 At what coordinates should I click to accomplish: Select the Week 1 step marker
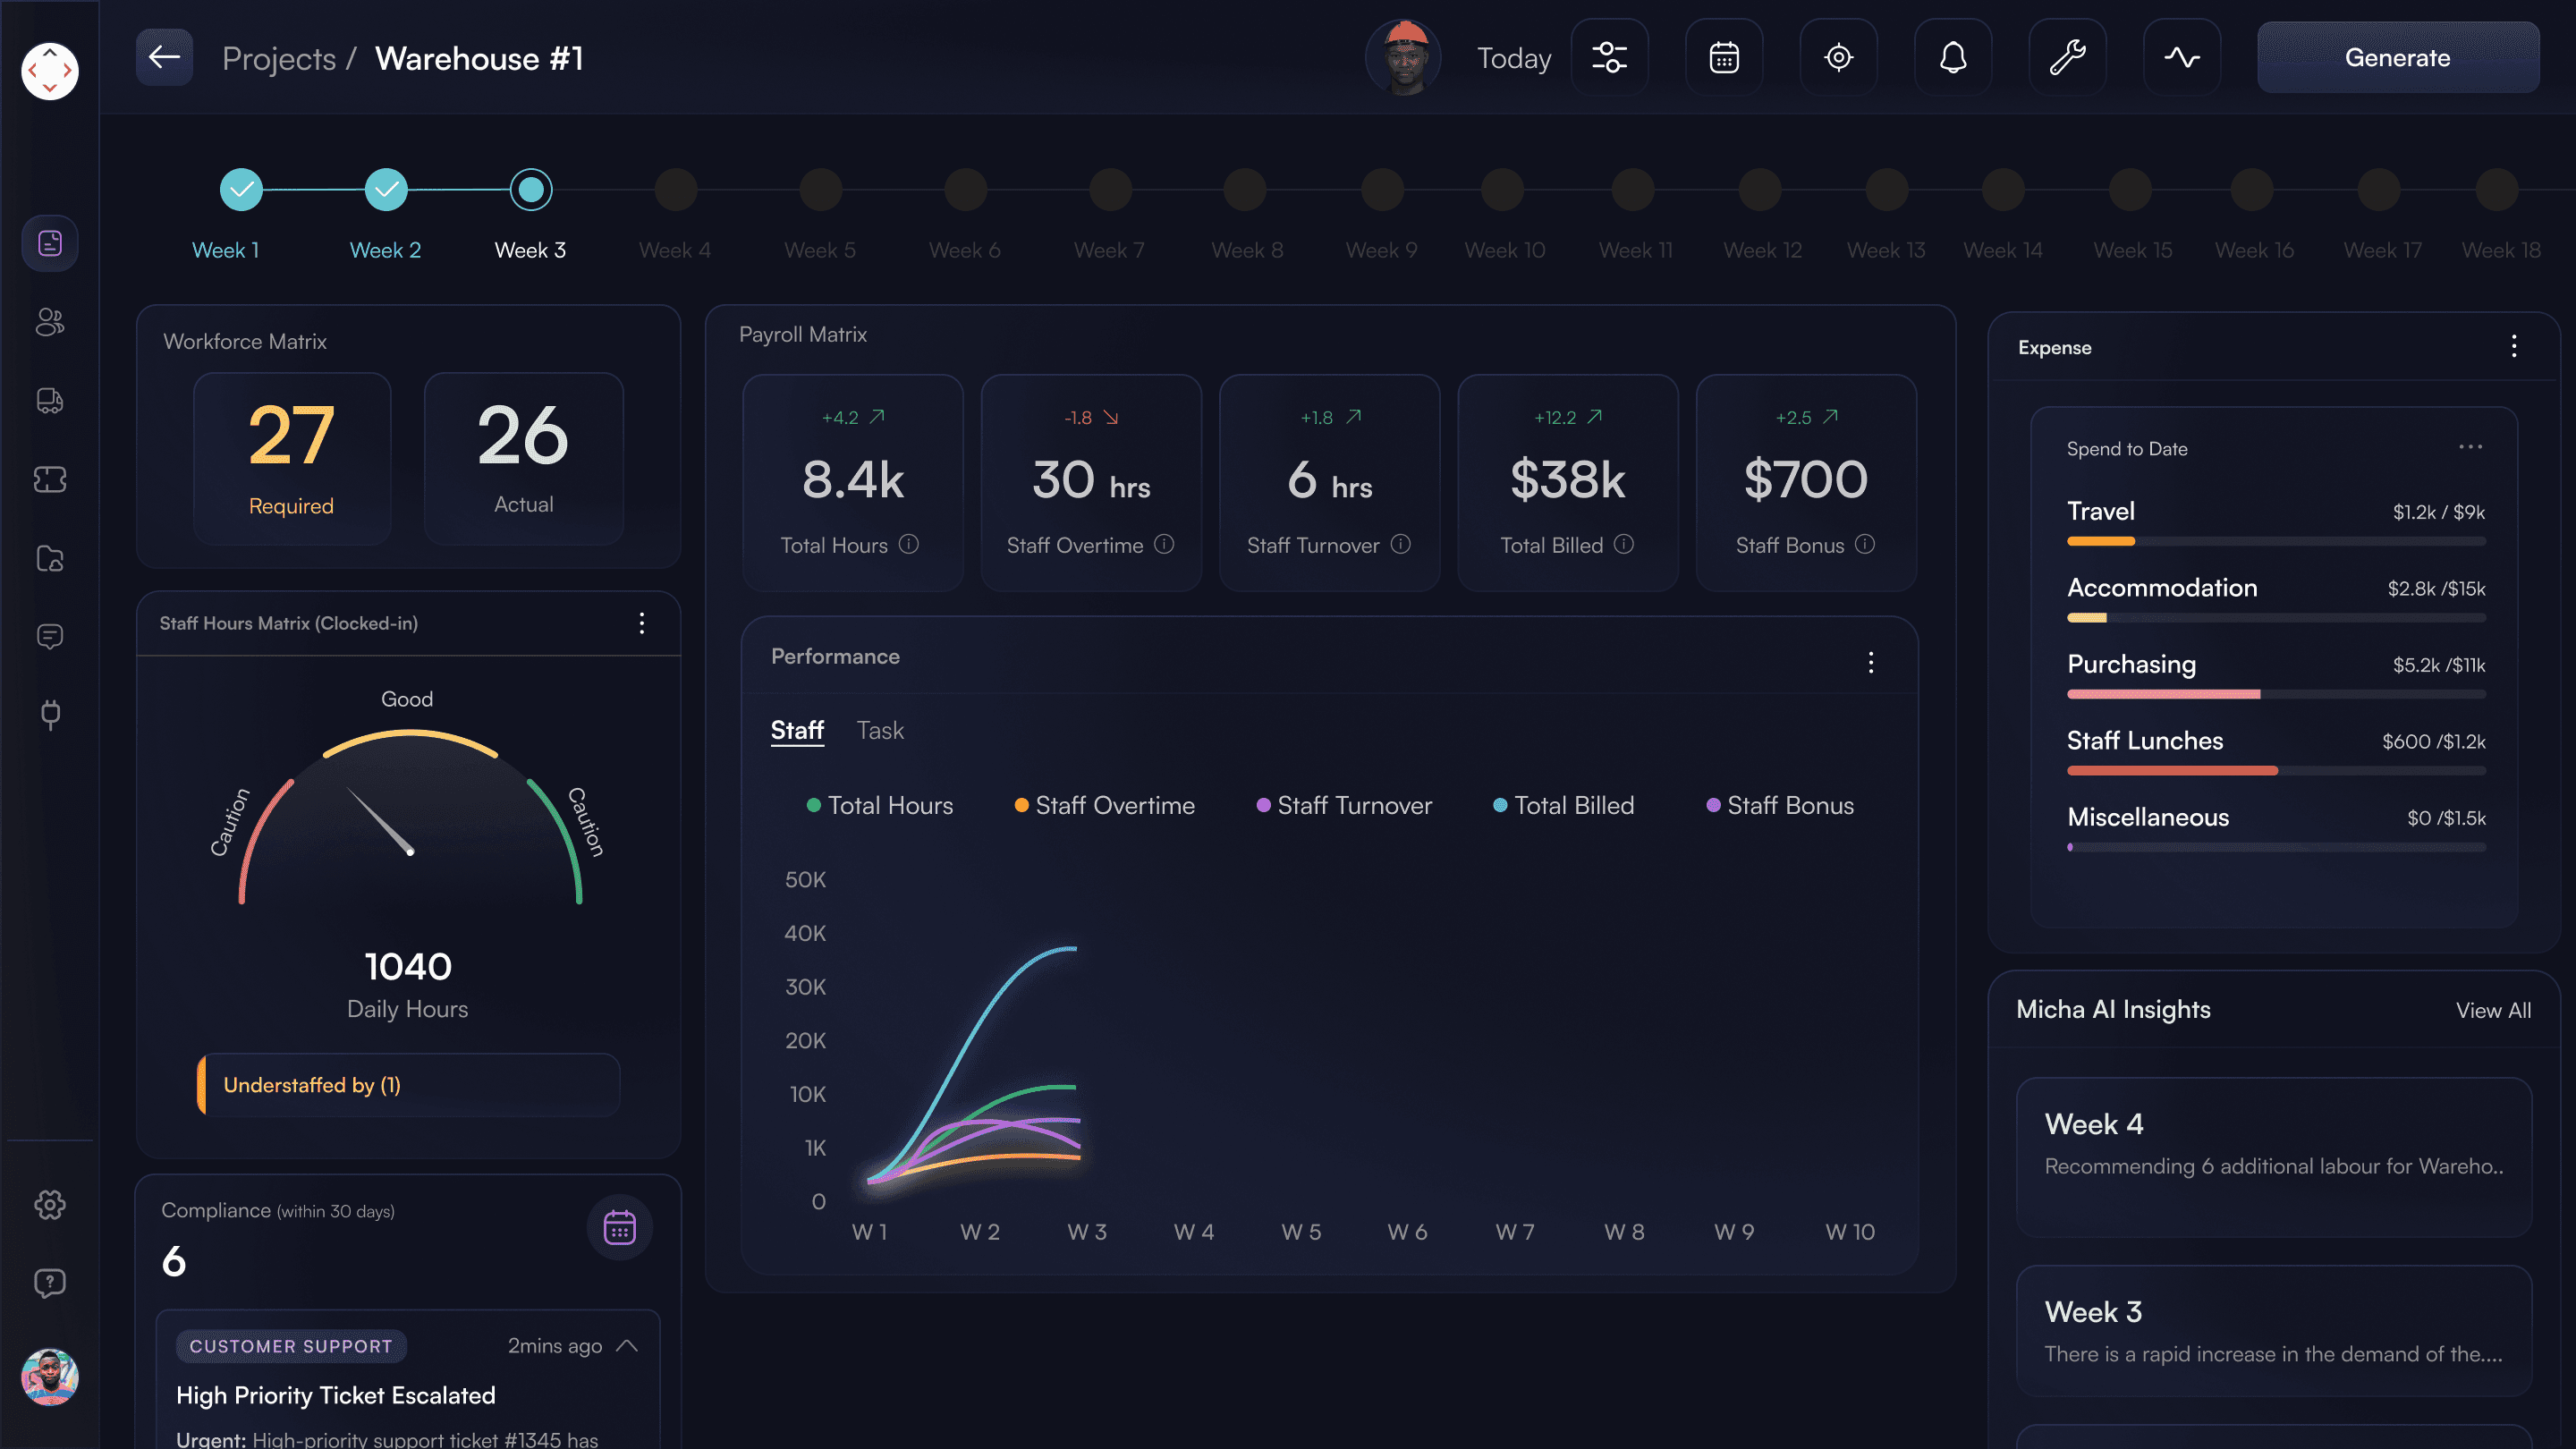241,189
